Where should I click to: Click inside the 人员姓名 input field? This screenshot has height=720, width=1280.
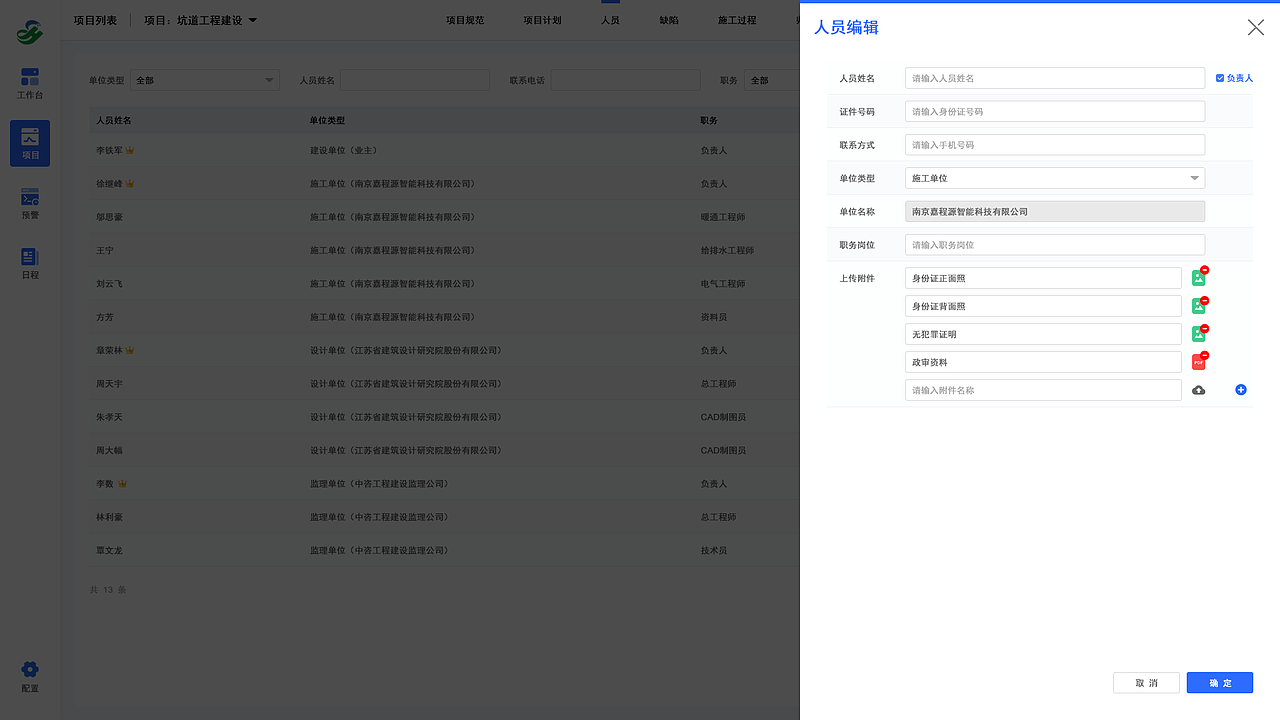point(1054,77)
